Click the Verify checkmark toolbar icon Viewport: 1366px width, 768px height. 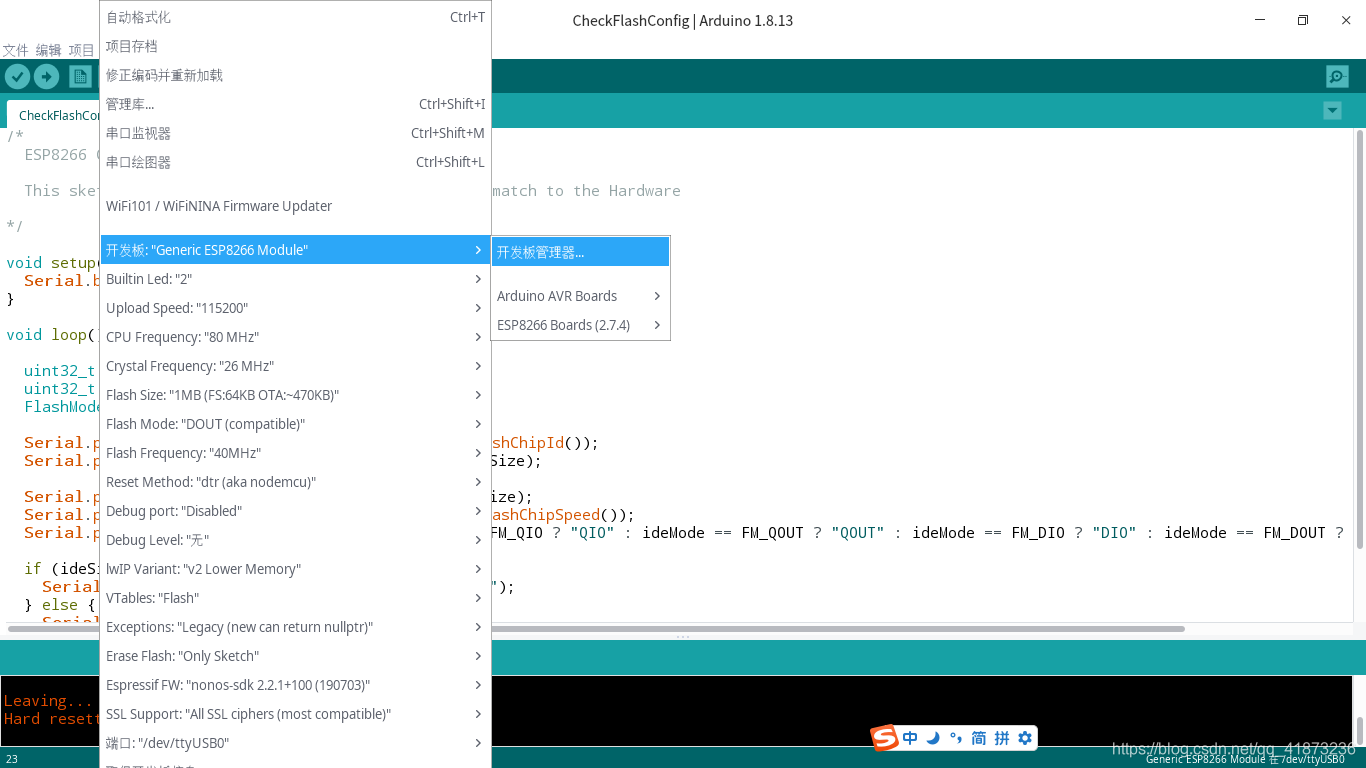click(x=17, y=76)
